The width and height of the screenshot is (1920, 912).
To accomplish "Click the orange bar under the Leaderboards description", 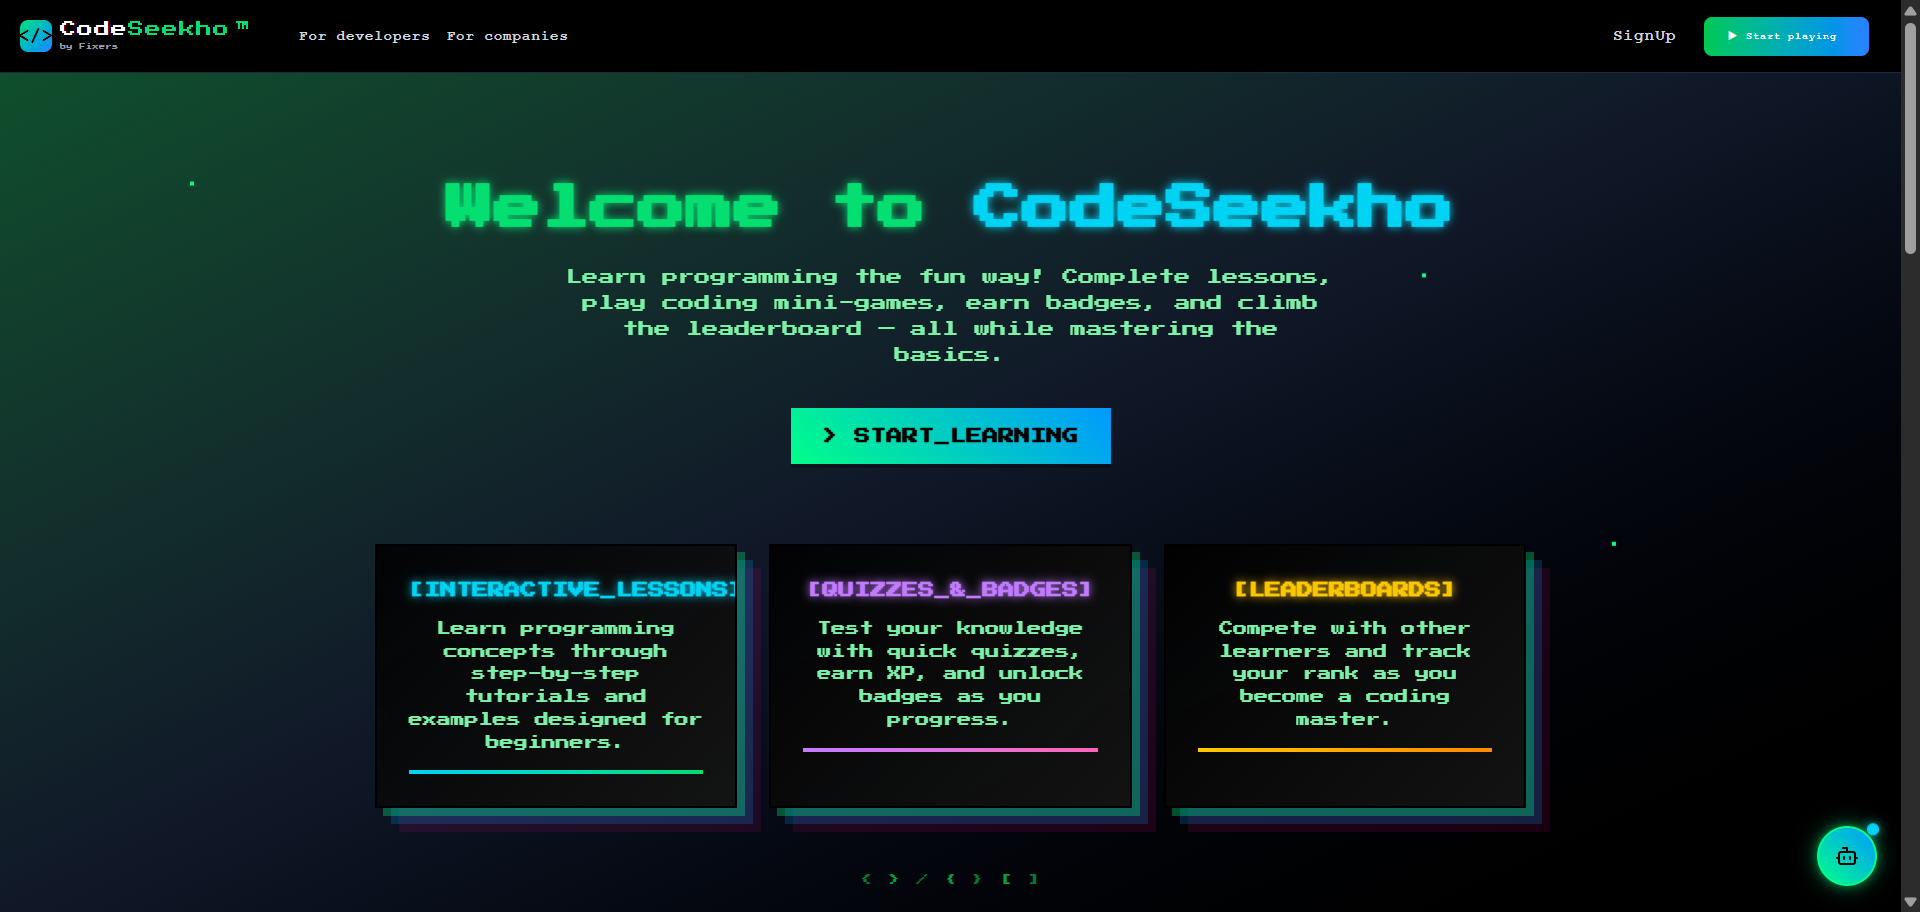I will click(x=1344, y=749).
